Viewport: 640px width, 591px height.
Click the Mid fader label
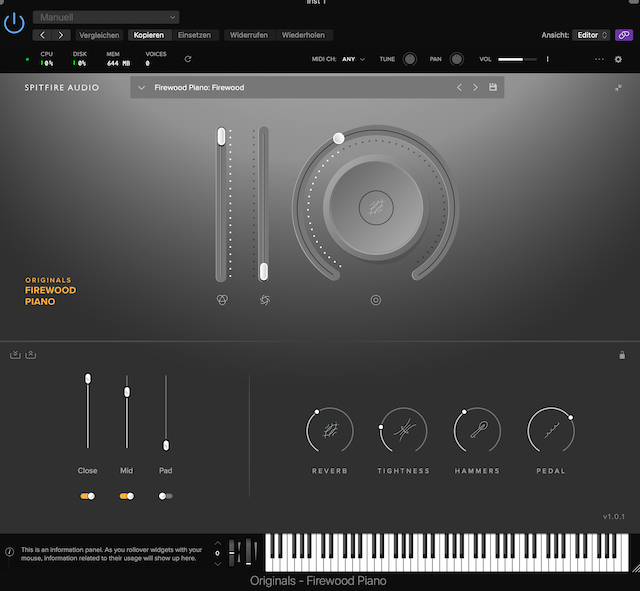(127, 471)
